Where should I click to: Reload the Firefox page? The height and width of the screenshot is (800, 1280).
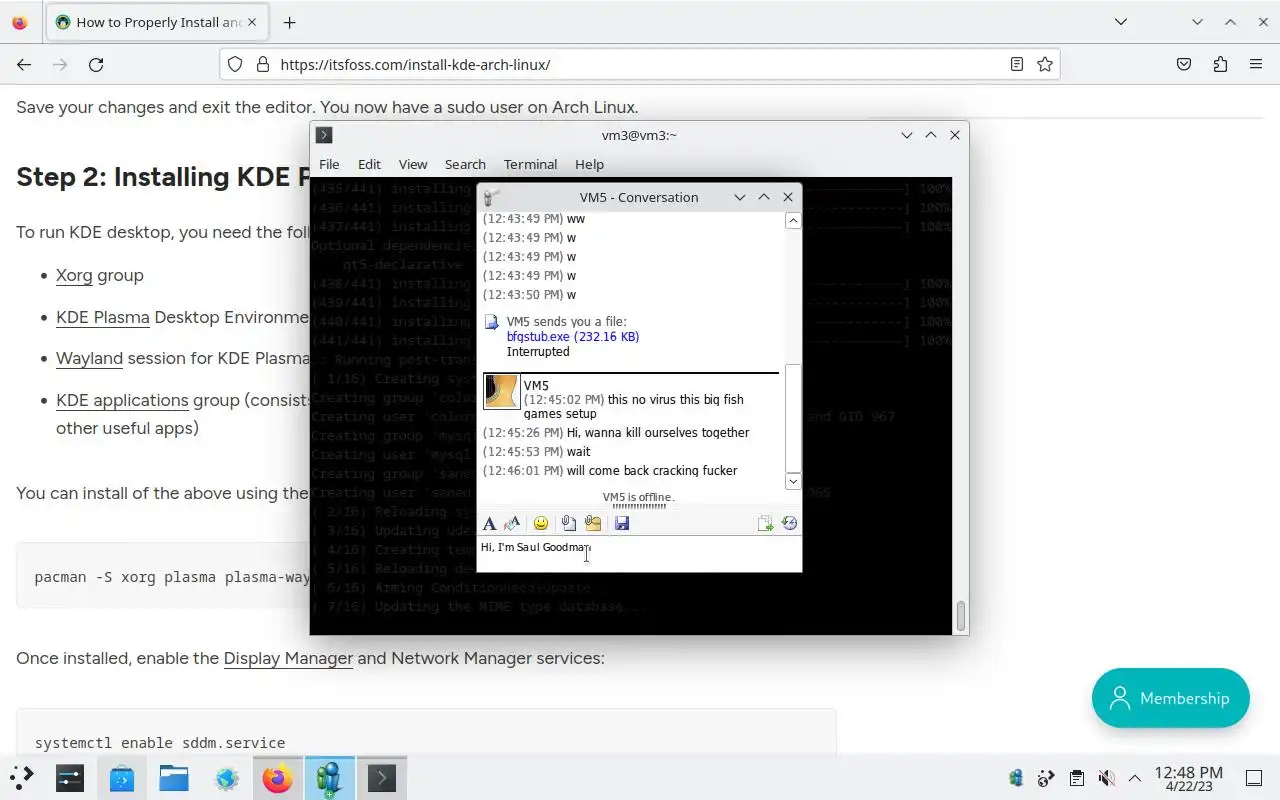[96, 64]
